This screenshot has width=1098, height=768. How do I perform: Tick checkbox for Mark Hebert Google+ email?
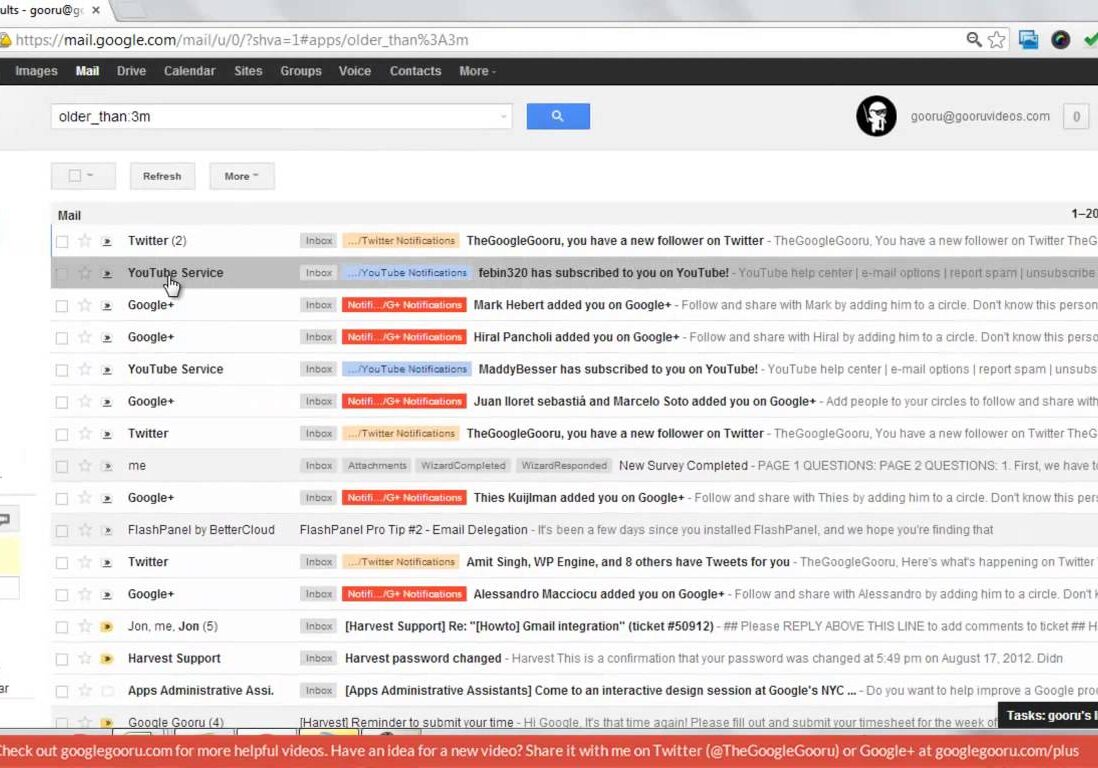(x=62, y=306)
